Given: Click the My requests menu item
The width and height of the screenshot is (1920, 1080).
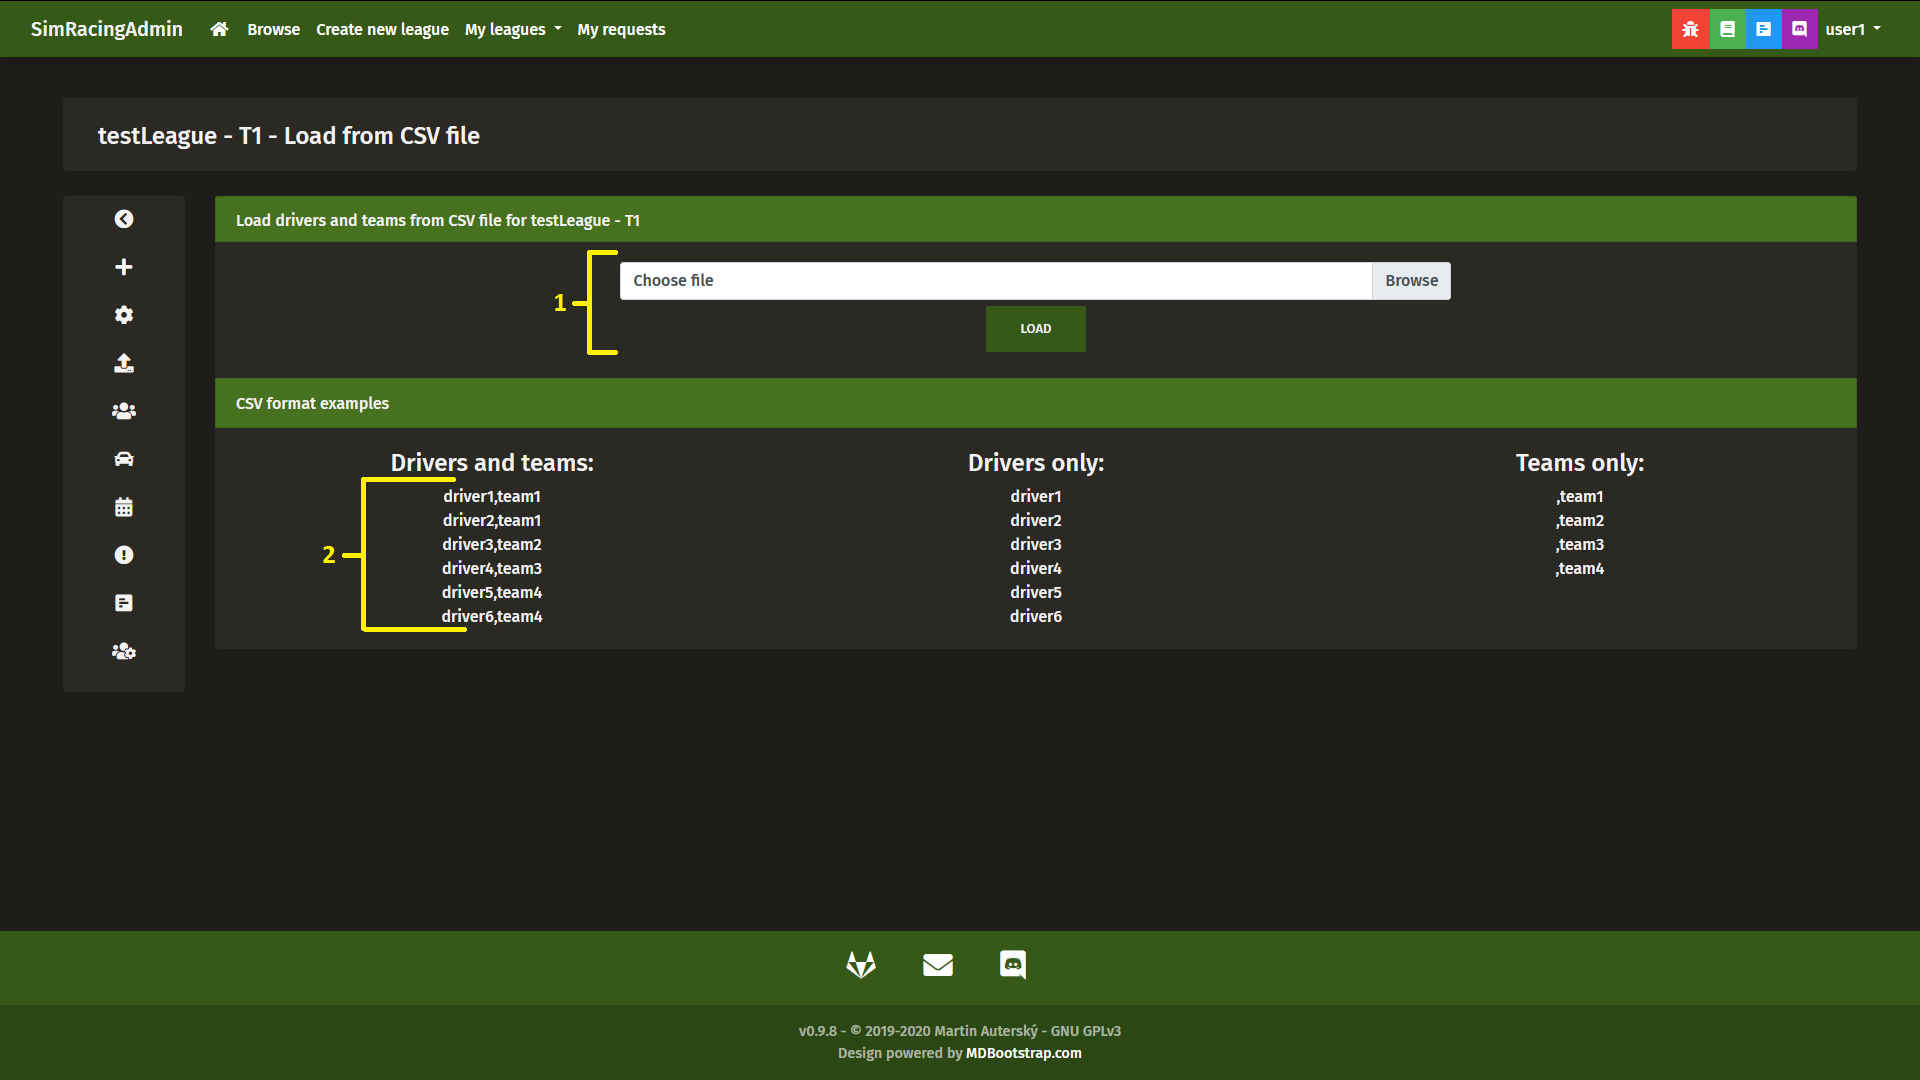Looking at the screenshot, I should 621,28.
